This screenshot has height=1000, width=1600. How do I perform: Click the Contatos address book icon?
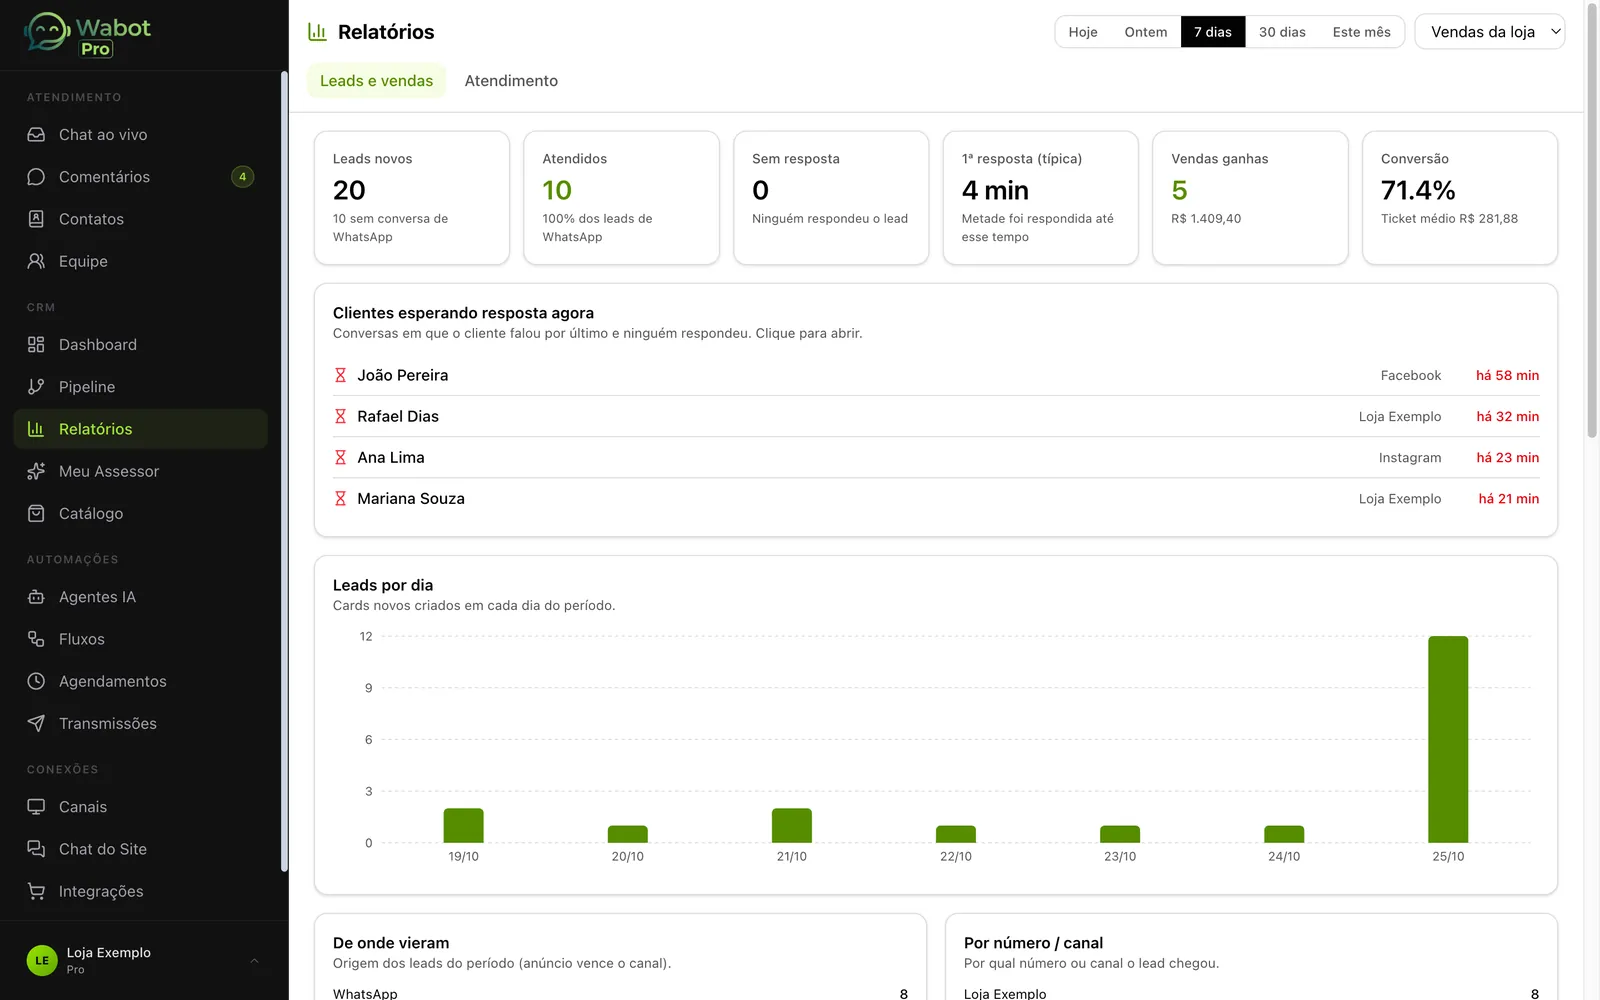pyautogui.click(x=36, y=219)
